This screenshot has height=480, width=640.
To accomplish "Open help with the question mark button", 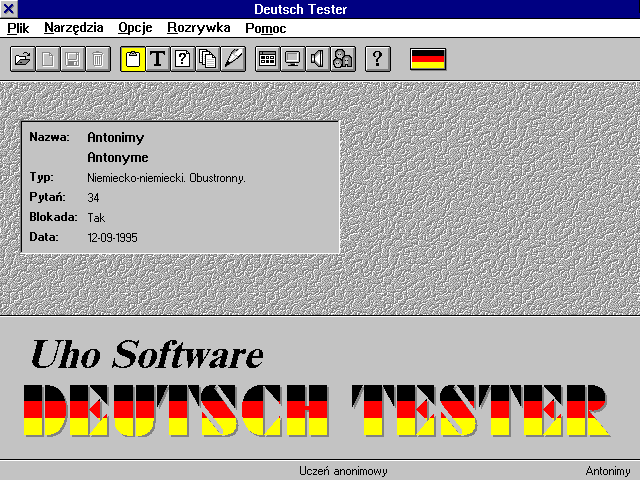I will (377, 59).
